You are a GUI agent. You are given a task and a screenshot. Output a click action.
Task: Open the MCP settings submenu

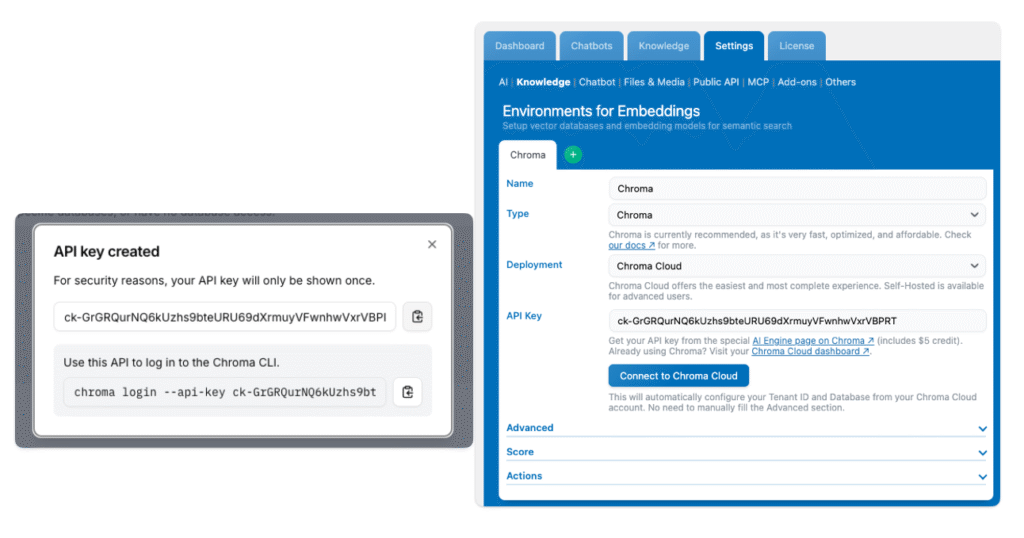(758, 82)
